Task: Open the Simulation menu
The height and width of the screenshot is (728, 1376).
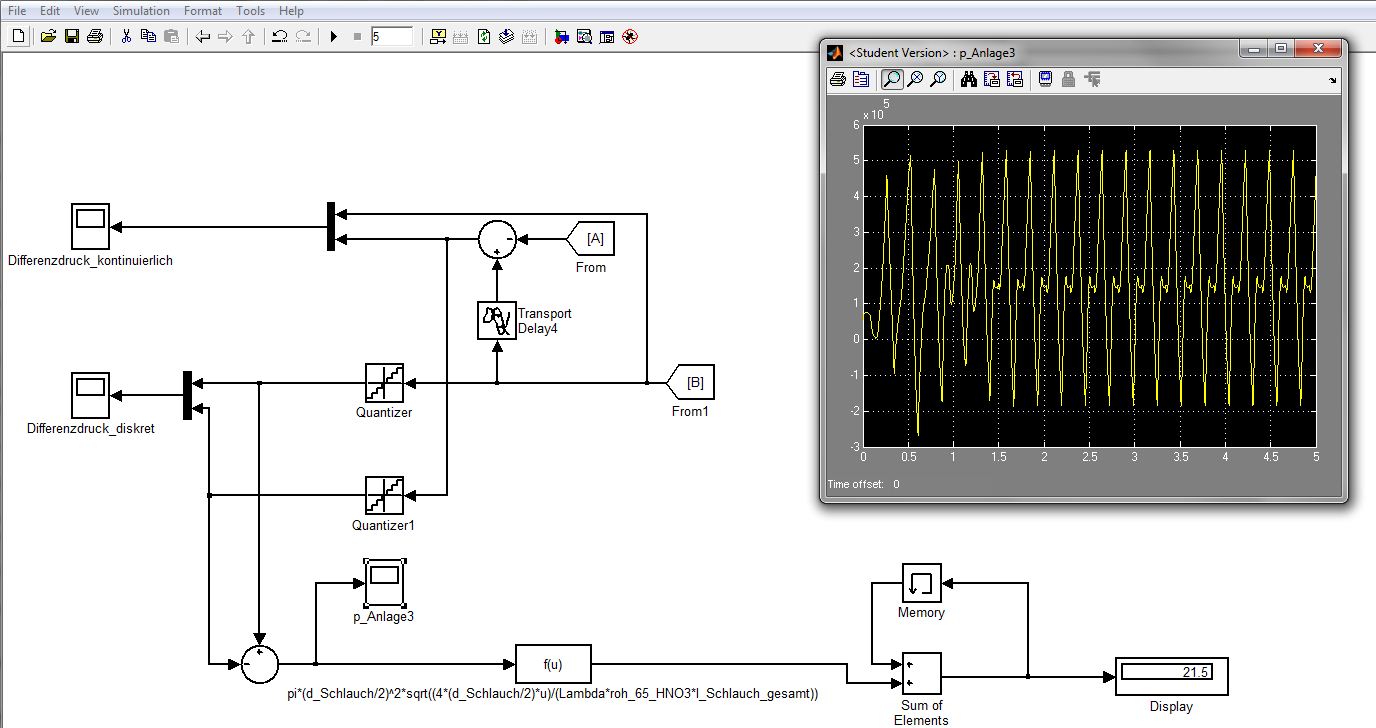Action: 141,11
